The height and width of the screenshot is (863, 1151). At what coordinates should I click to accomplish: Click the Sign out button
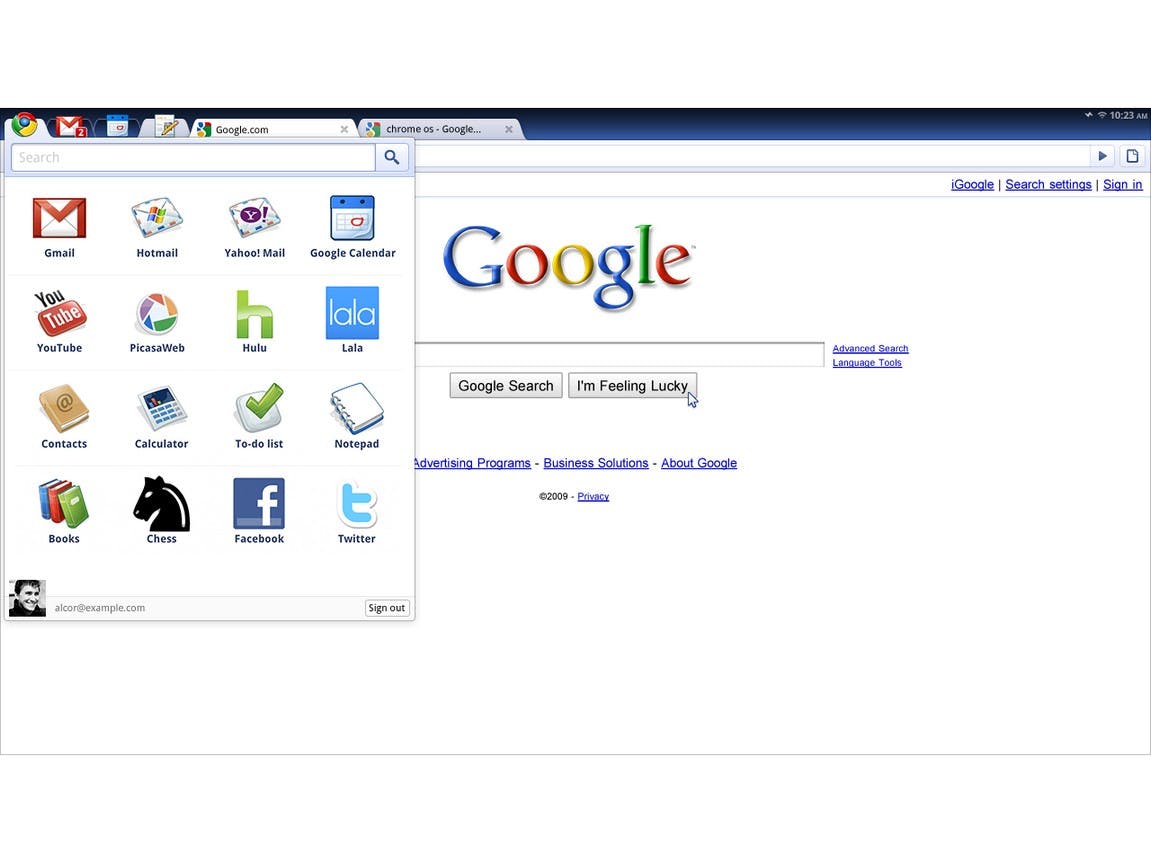[387, 608]
